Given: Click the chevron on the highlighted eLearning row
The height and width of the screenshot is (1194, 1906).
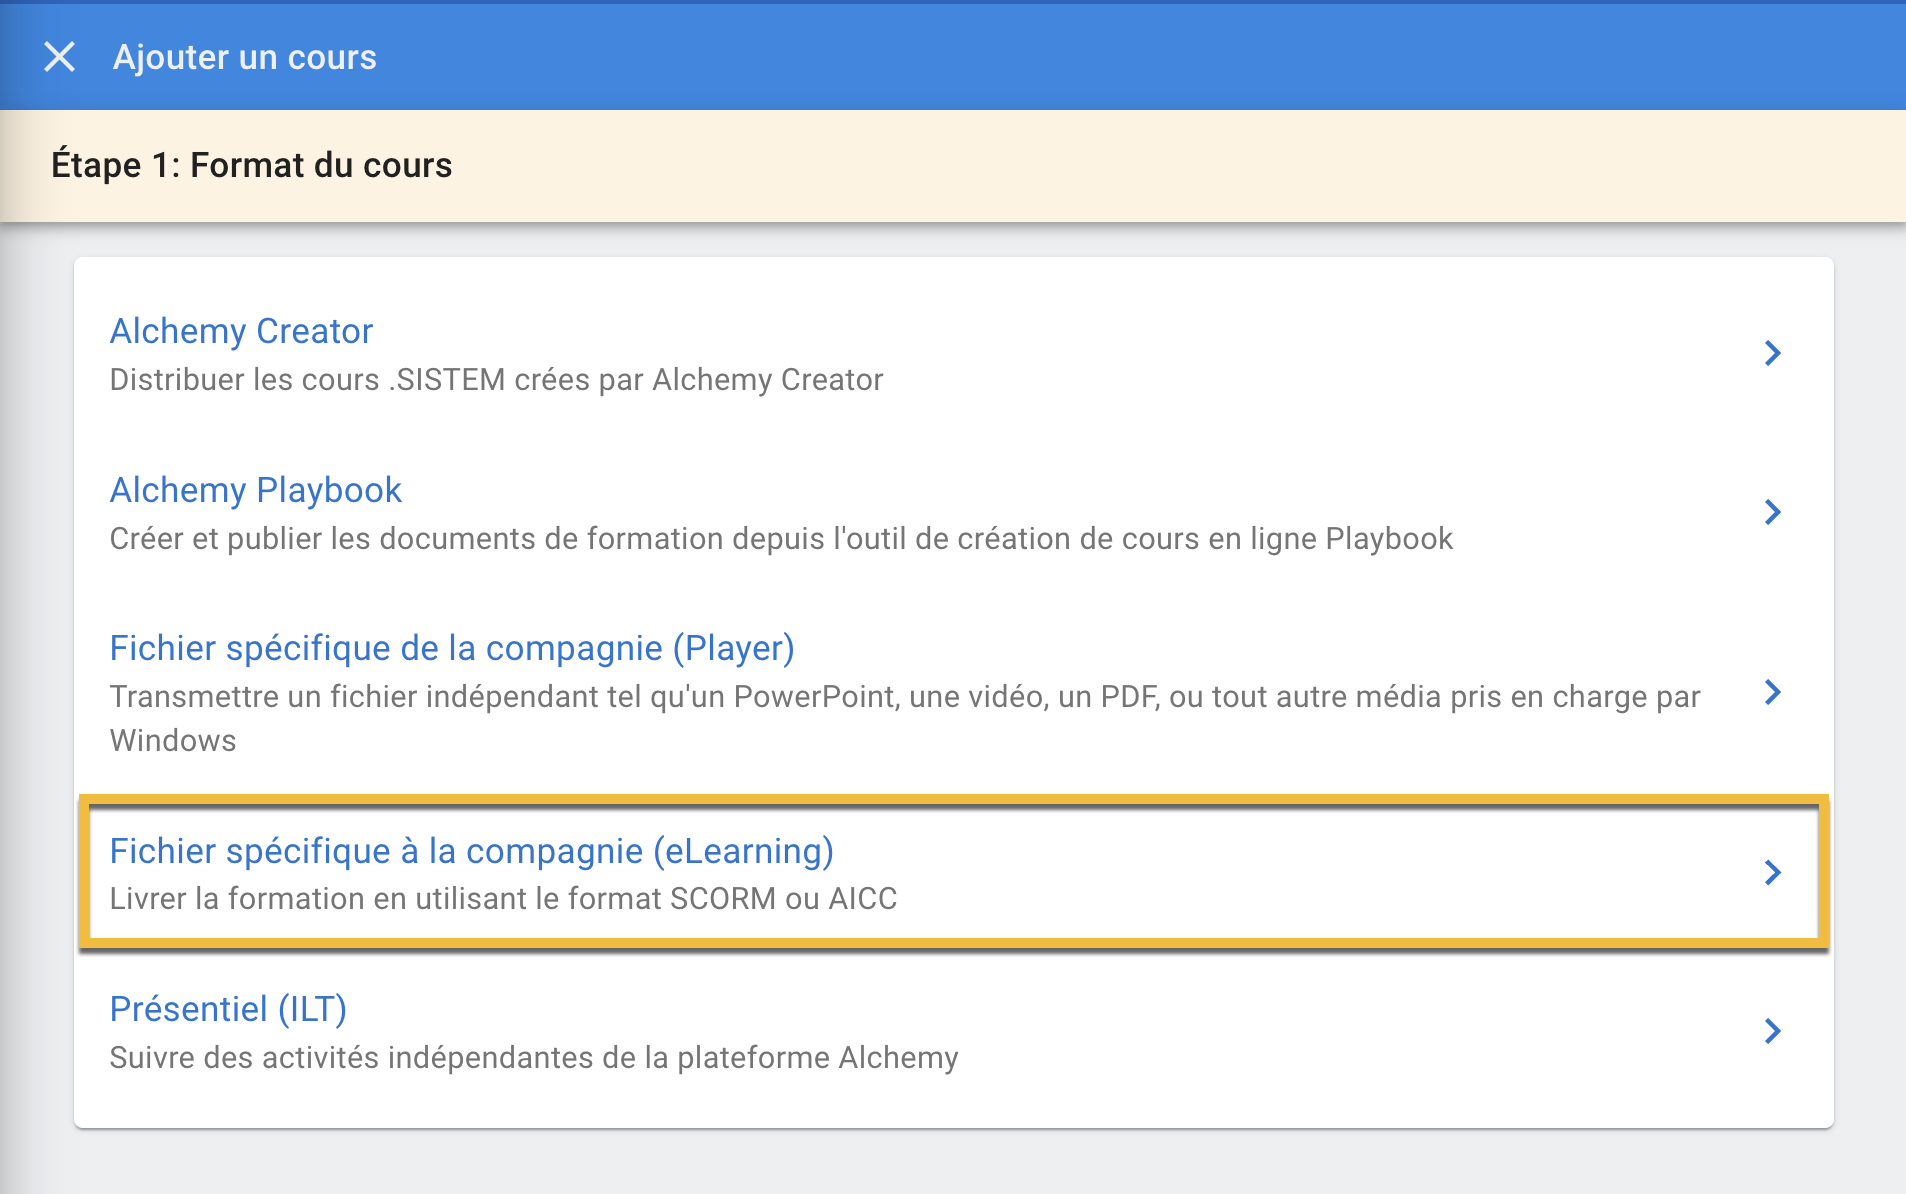Looking at the screenshot, I should [1774, 872].
